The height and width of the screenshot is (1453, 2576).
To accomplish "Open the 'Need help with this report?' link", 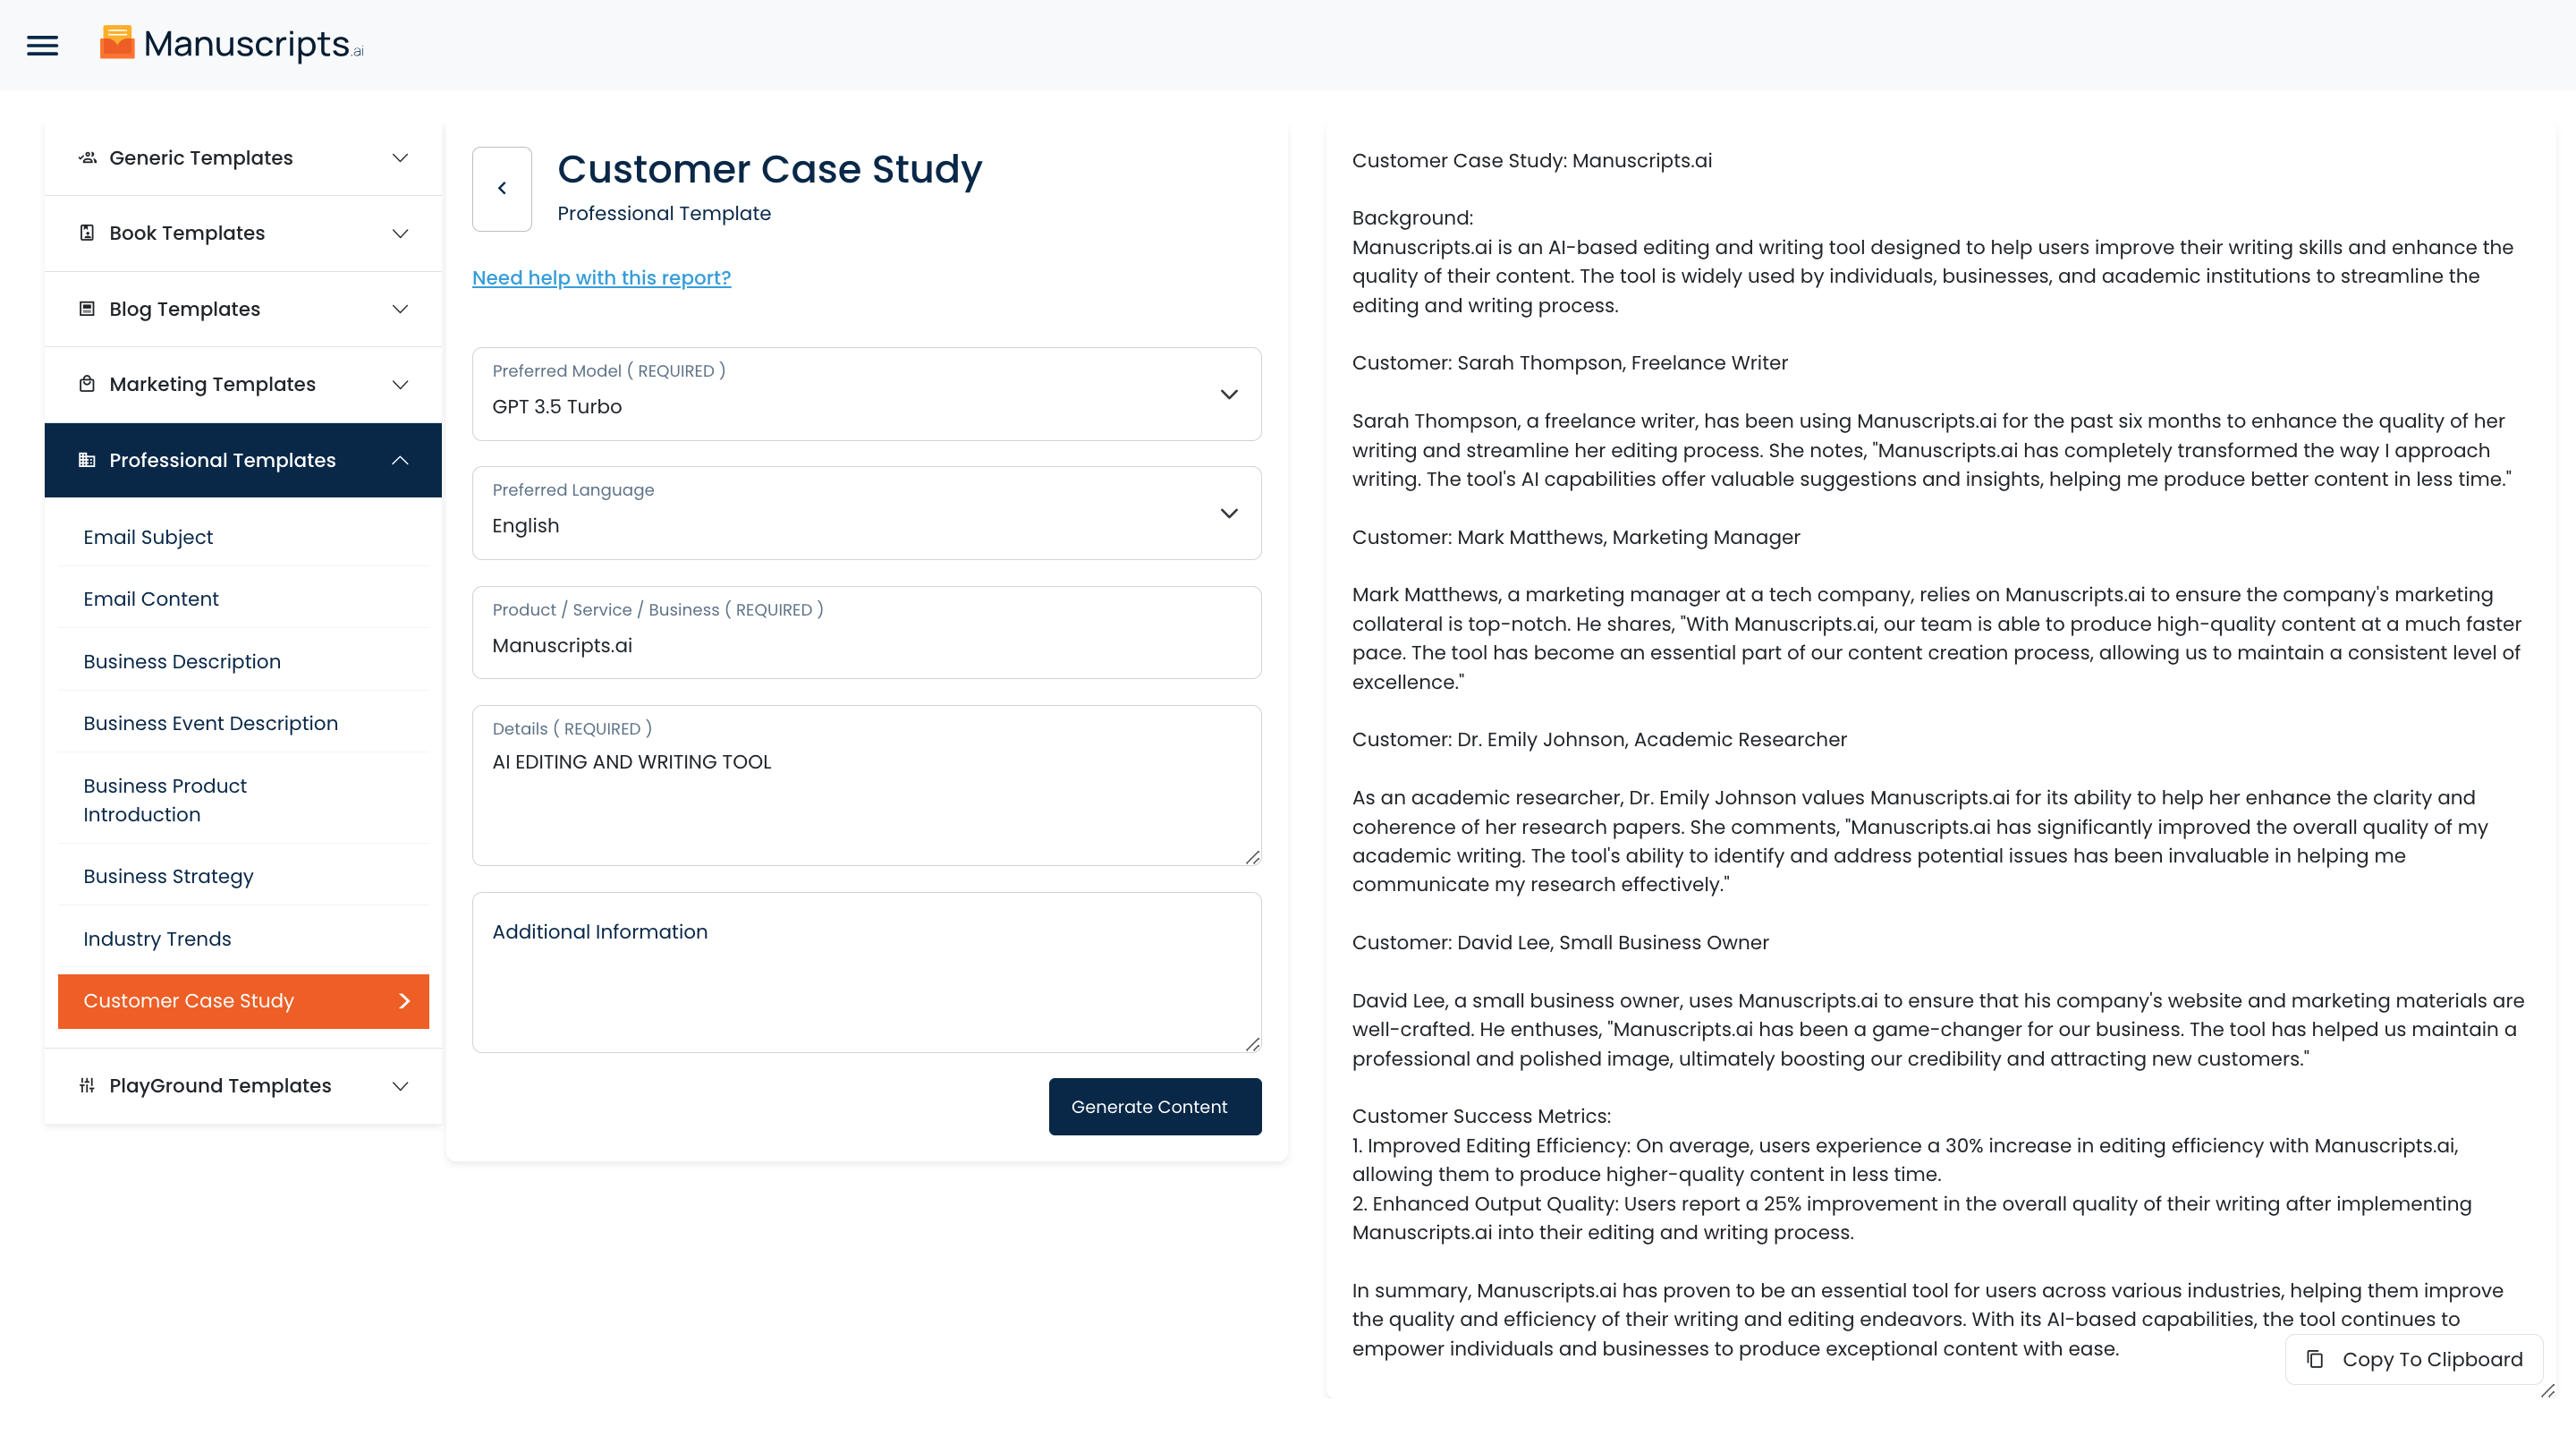I will tap(601, 278).
